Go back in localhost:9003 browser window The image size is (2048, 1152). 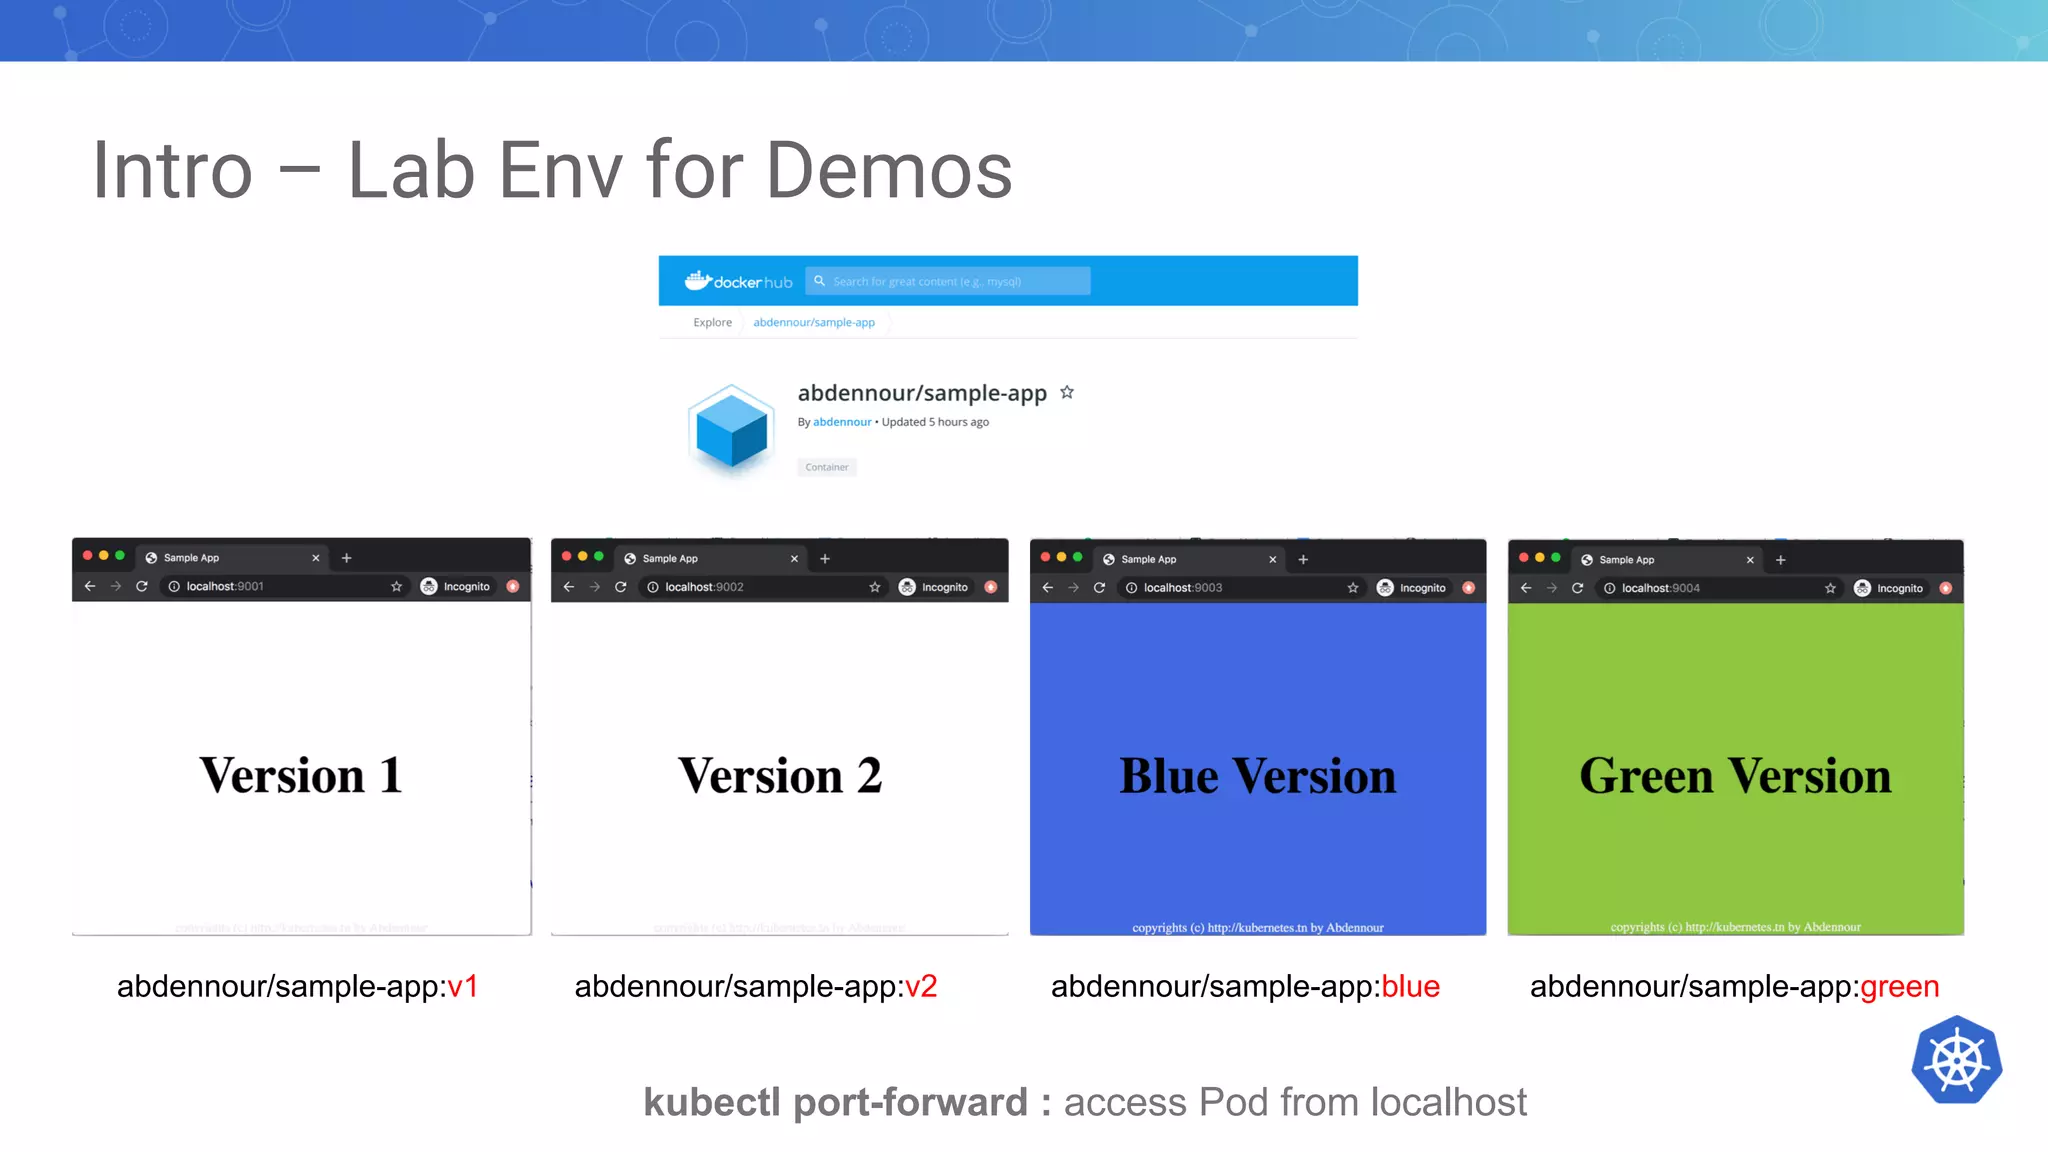[x=1047, y=588]
